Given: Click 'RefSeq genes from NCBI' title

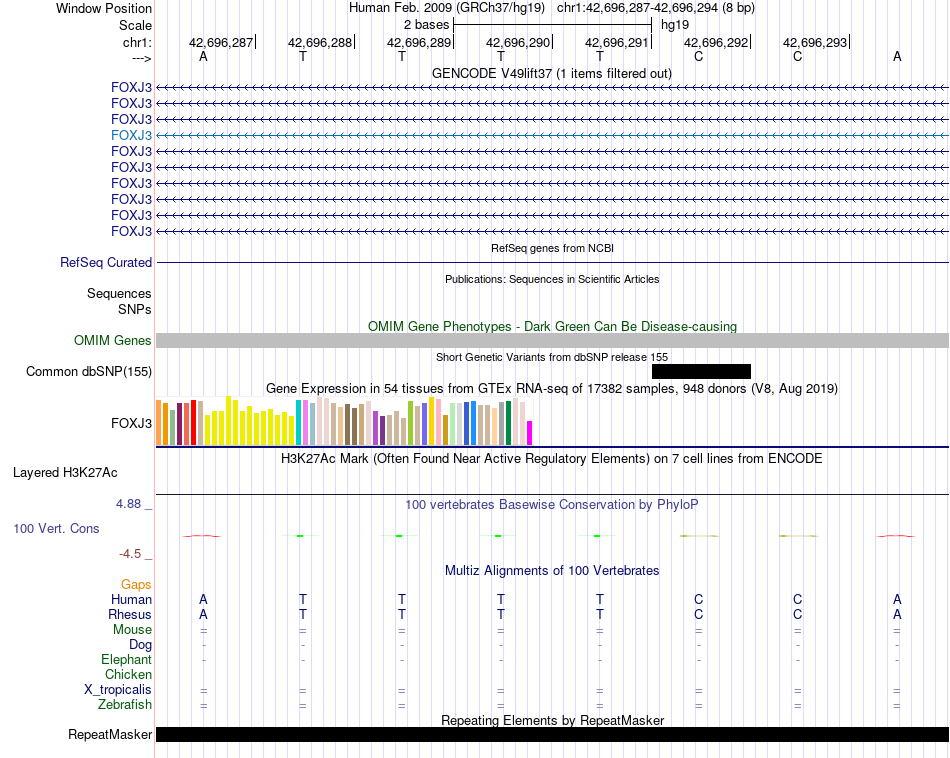Looking at the screenshot, I should tap(552, 248).
